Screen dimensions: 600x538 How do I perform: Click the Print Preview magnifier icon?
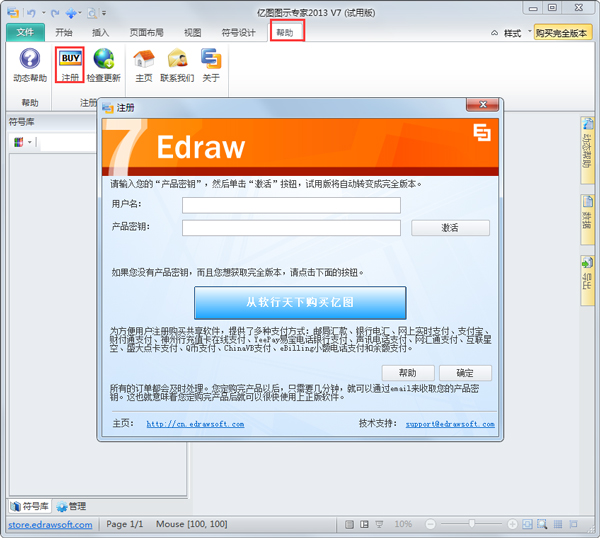point(92,13)
